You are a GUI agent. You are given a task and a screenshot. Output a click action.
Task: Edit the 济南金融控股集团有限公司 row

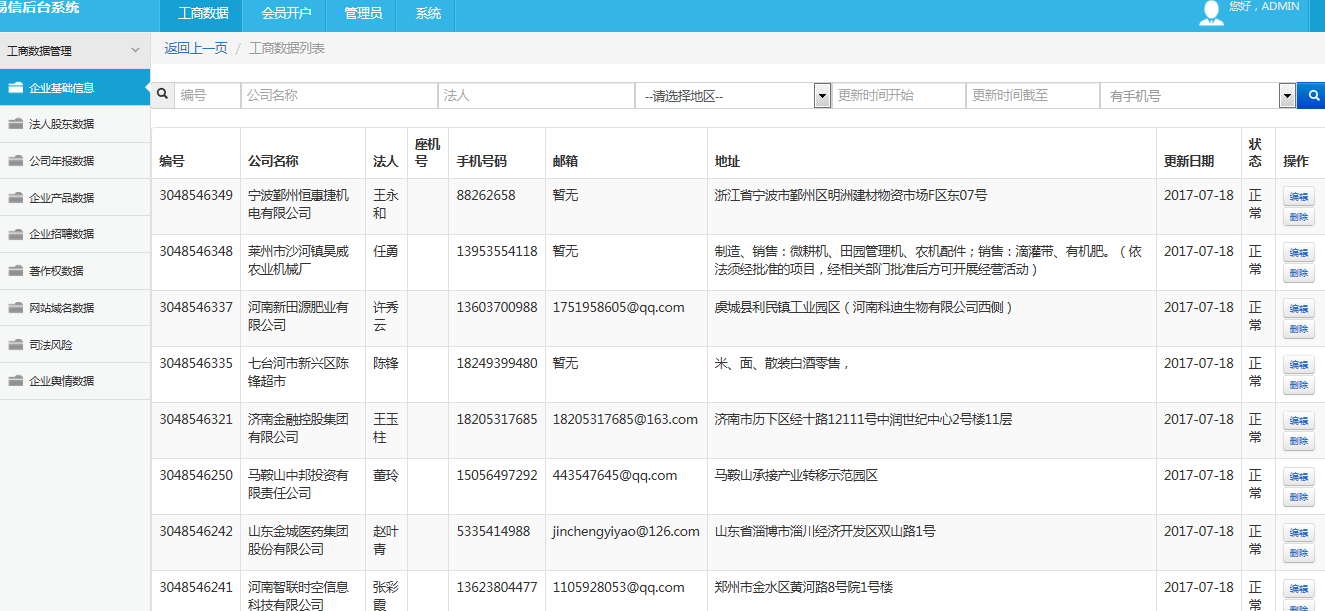1298,421
